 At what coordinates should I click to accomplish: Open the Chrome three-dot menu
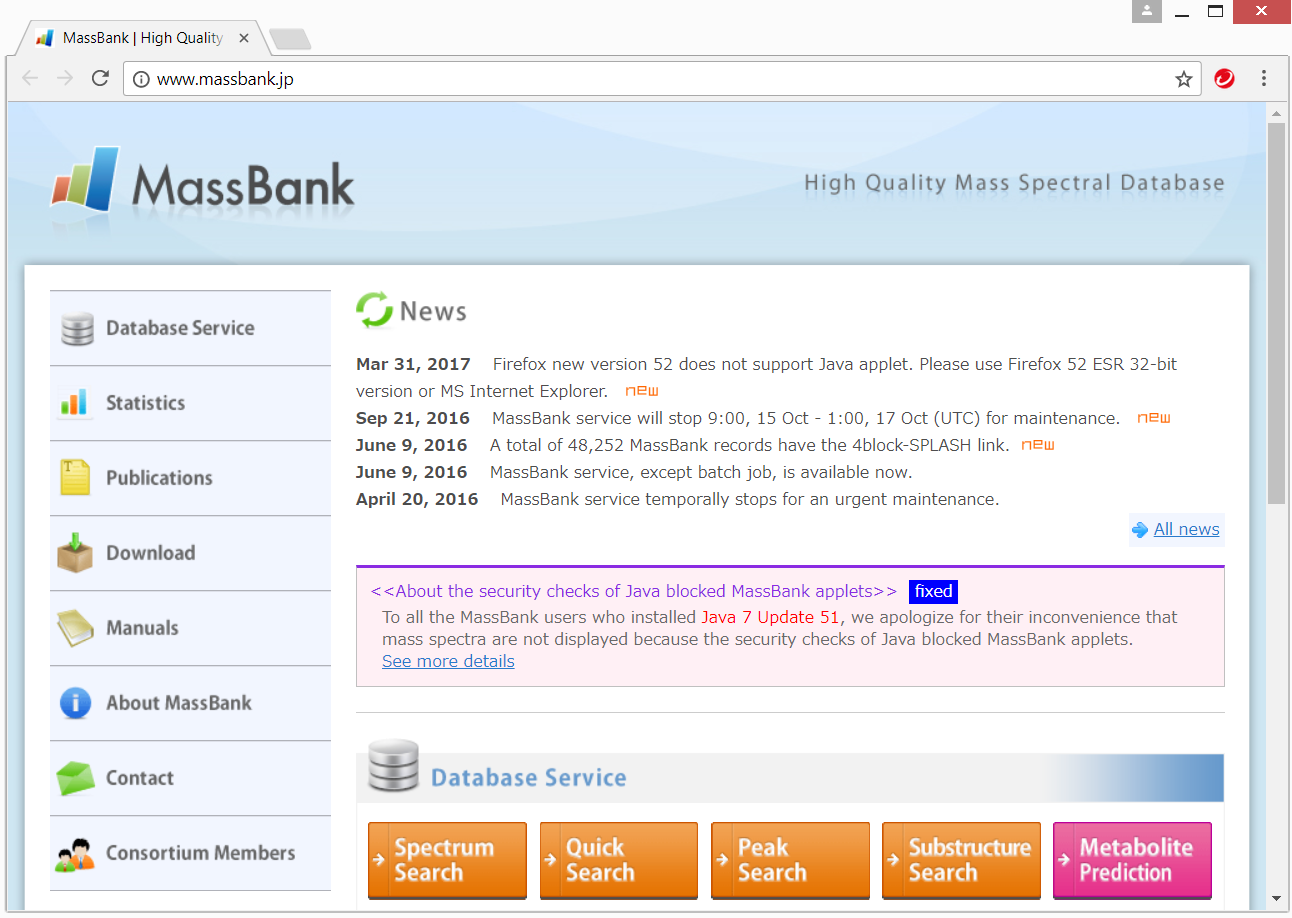click(x=1264, y=78)
